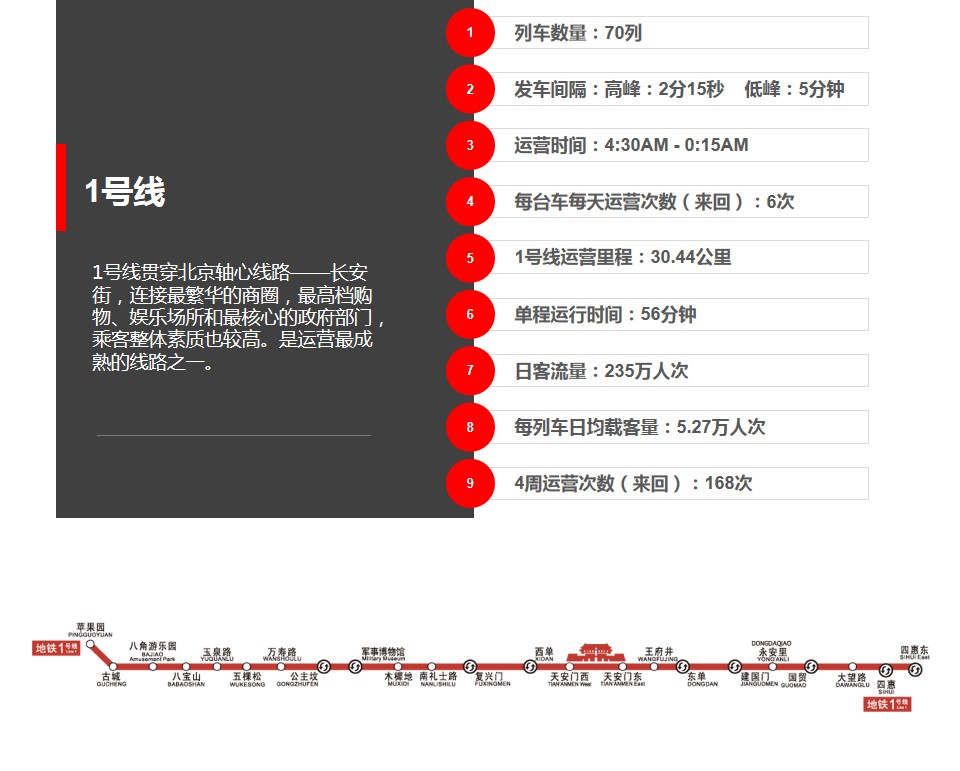
Task: Click the red circle numbered 1
Action: point(470,32)
